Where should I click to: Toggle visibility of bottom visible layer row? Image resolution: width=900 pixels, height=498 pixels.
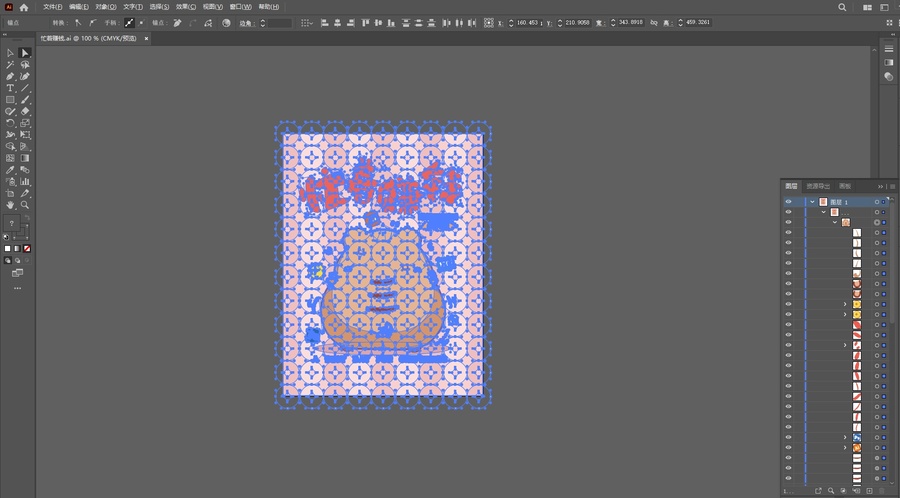788,478
